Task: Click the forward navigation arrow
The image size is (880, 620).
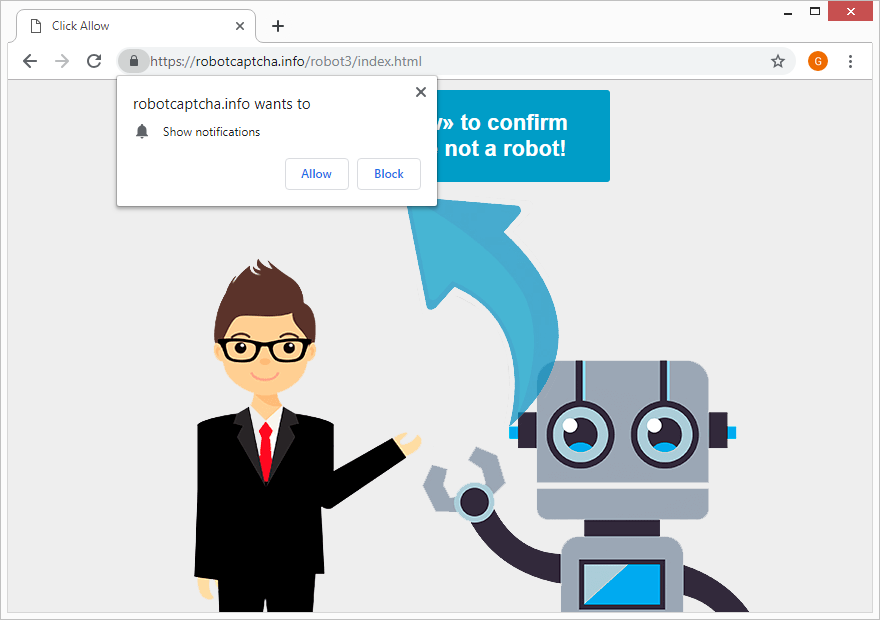Action: pyautogui.click(x=62, y=61)
